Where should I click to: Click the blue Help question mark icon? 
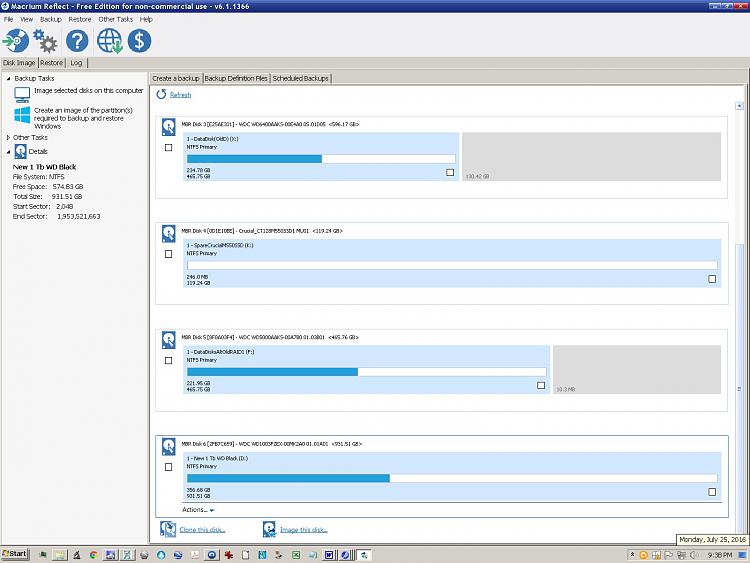77,41
